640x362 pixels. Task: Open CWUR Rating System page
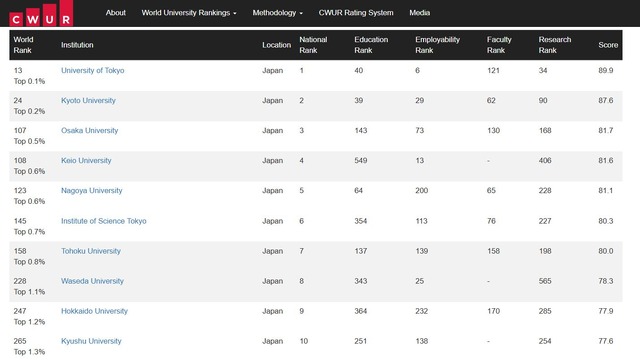pos(356,13)
